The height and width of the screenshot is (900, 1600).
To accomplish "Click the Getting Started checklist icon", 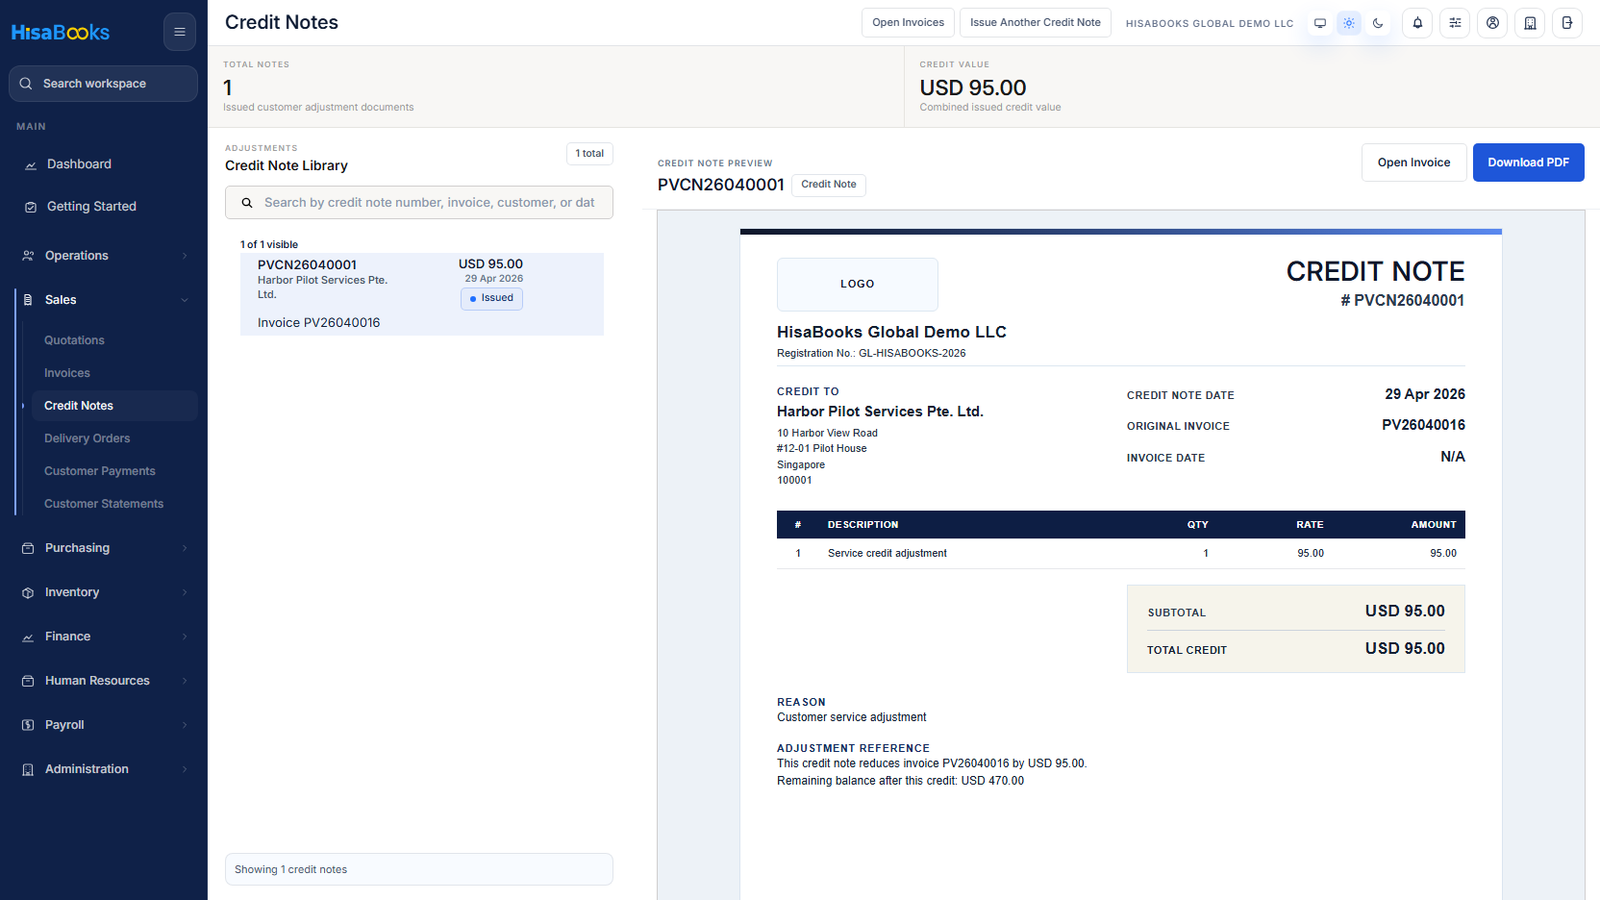I will [30, 207].
